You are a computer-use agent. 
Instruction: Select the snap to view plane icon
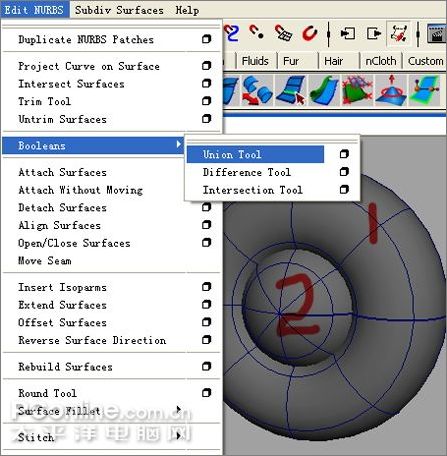283,33
